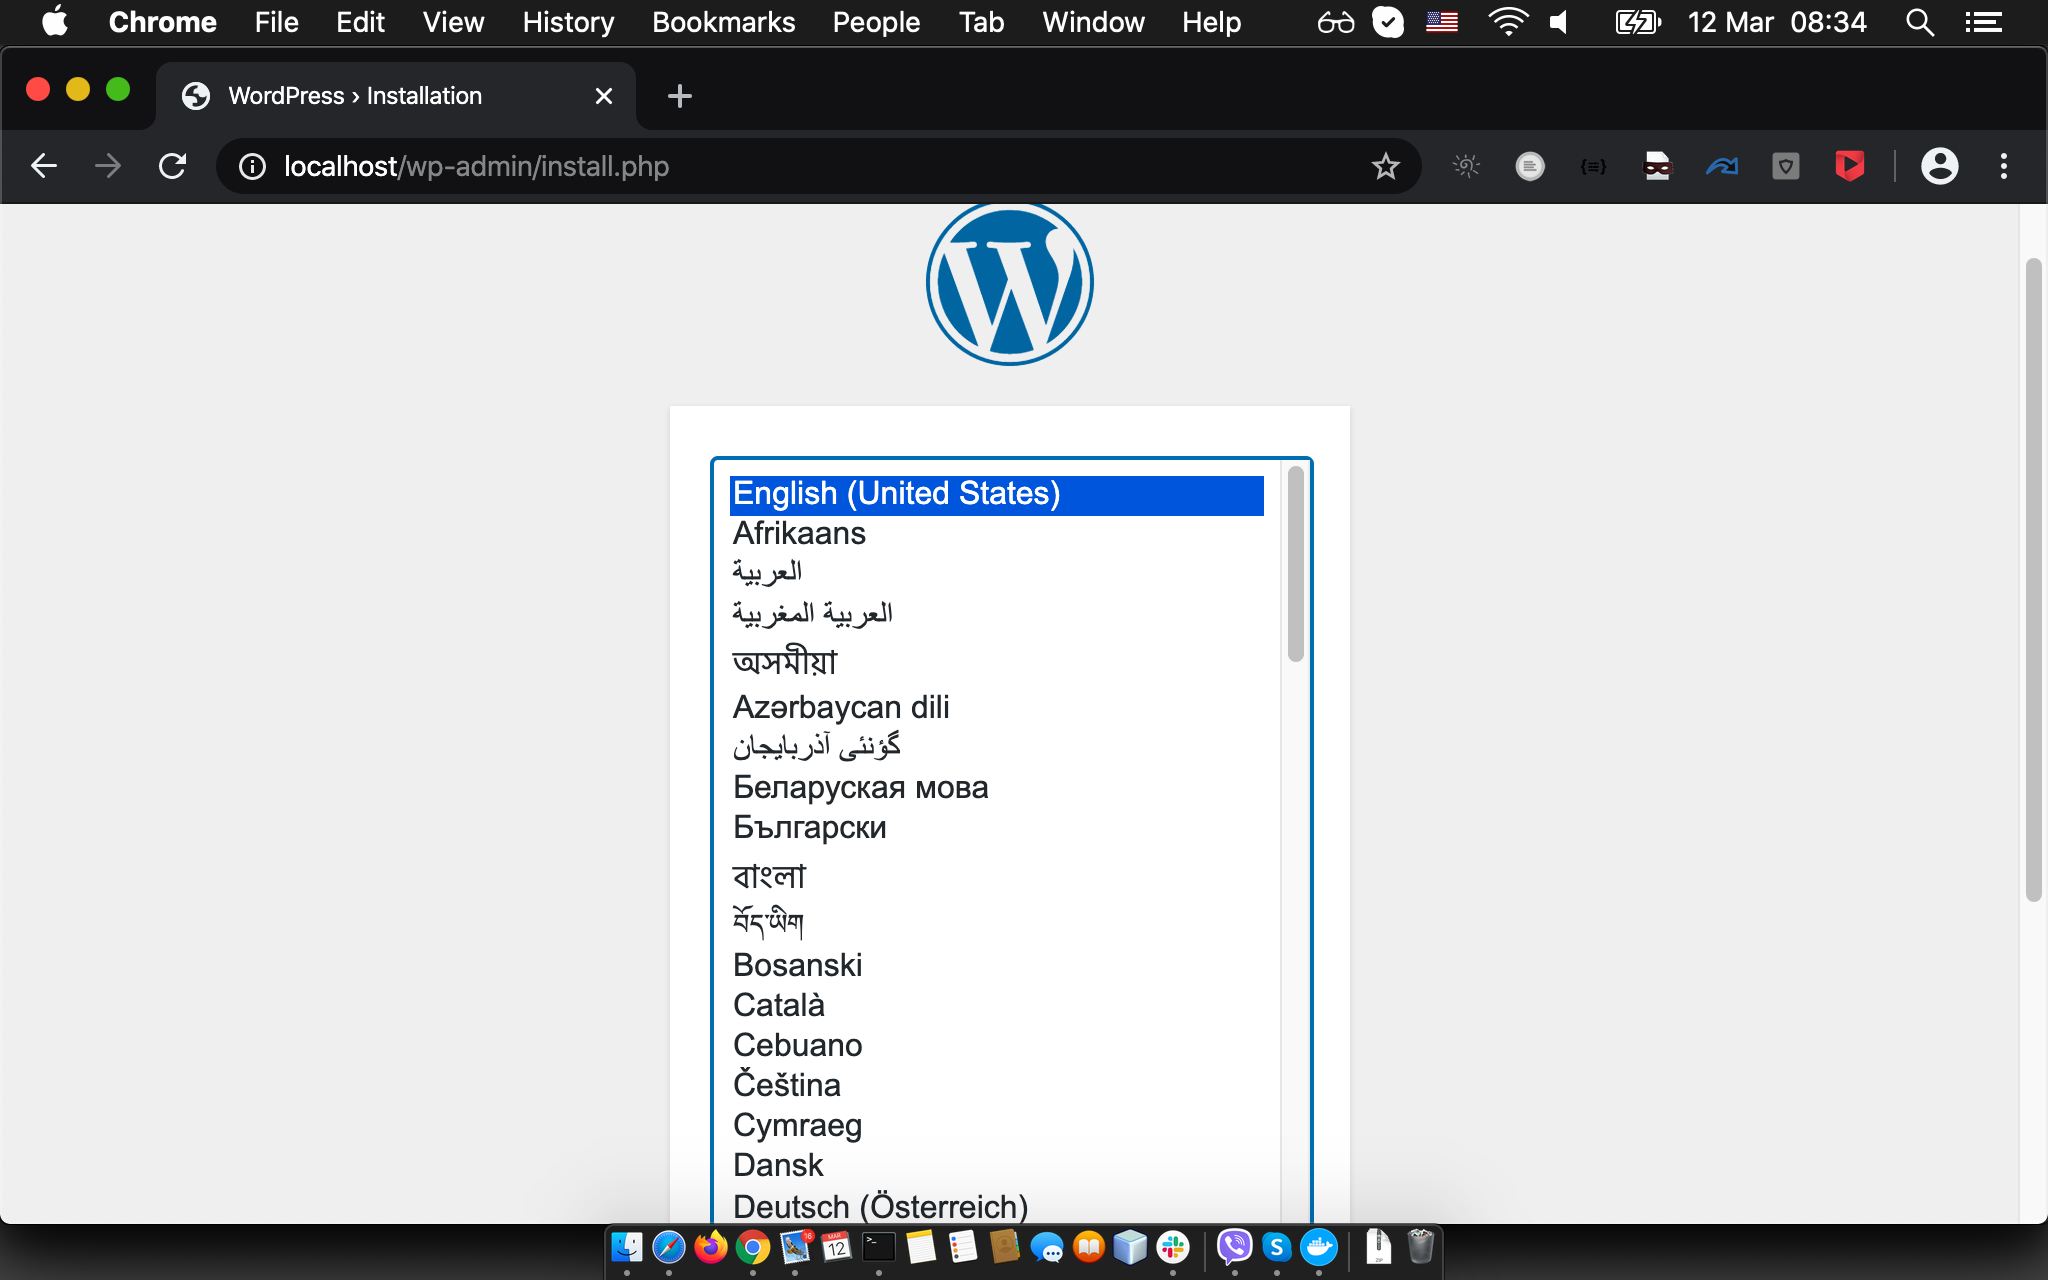Open the incognito-mask browser extension

(1656, 166)
